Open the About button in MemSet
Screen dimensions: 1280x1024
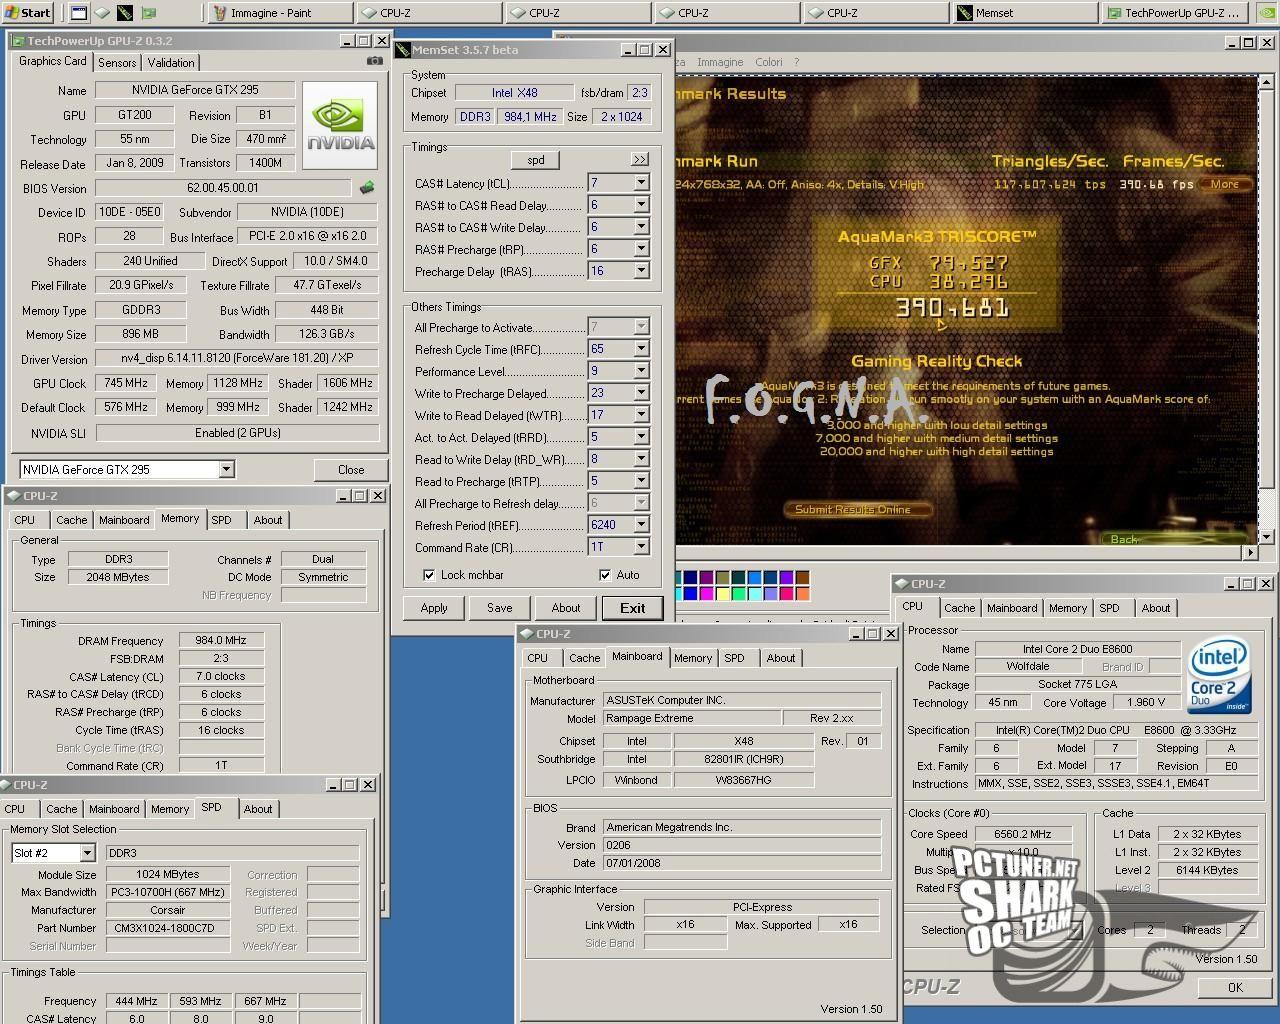(x=566, y=608)
